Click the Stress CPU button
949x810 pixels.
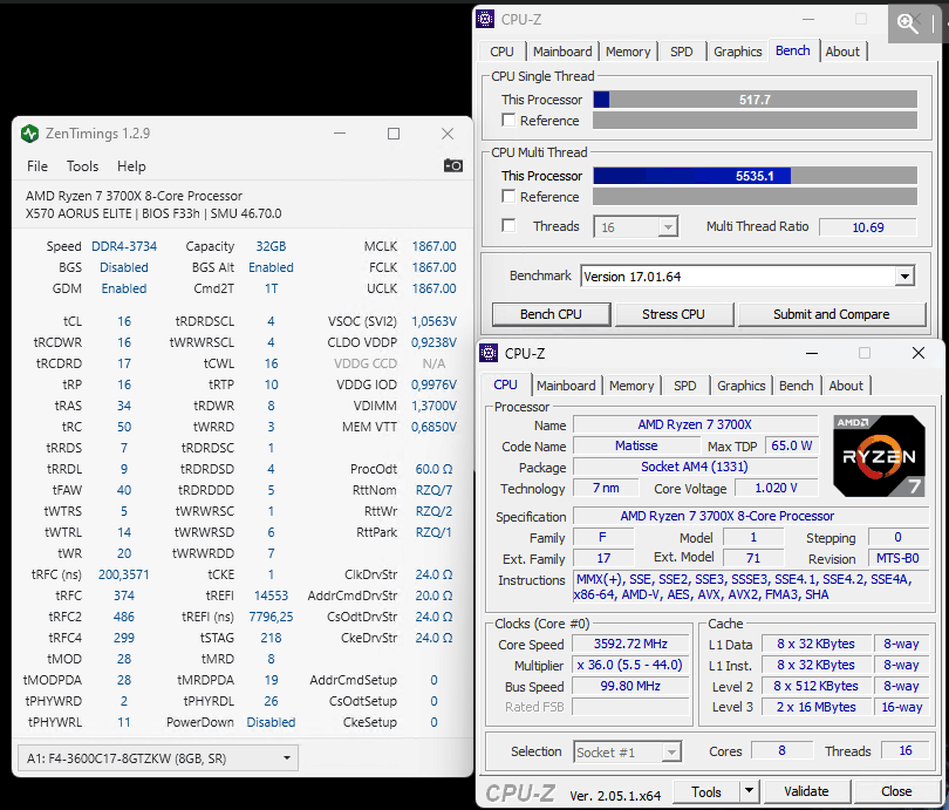pos(674,314)
